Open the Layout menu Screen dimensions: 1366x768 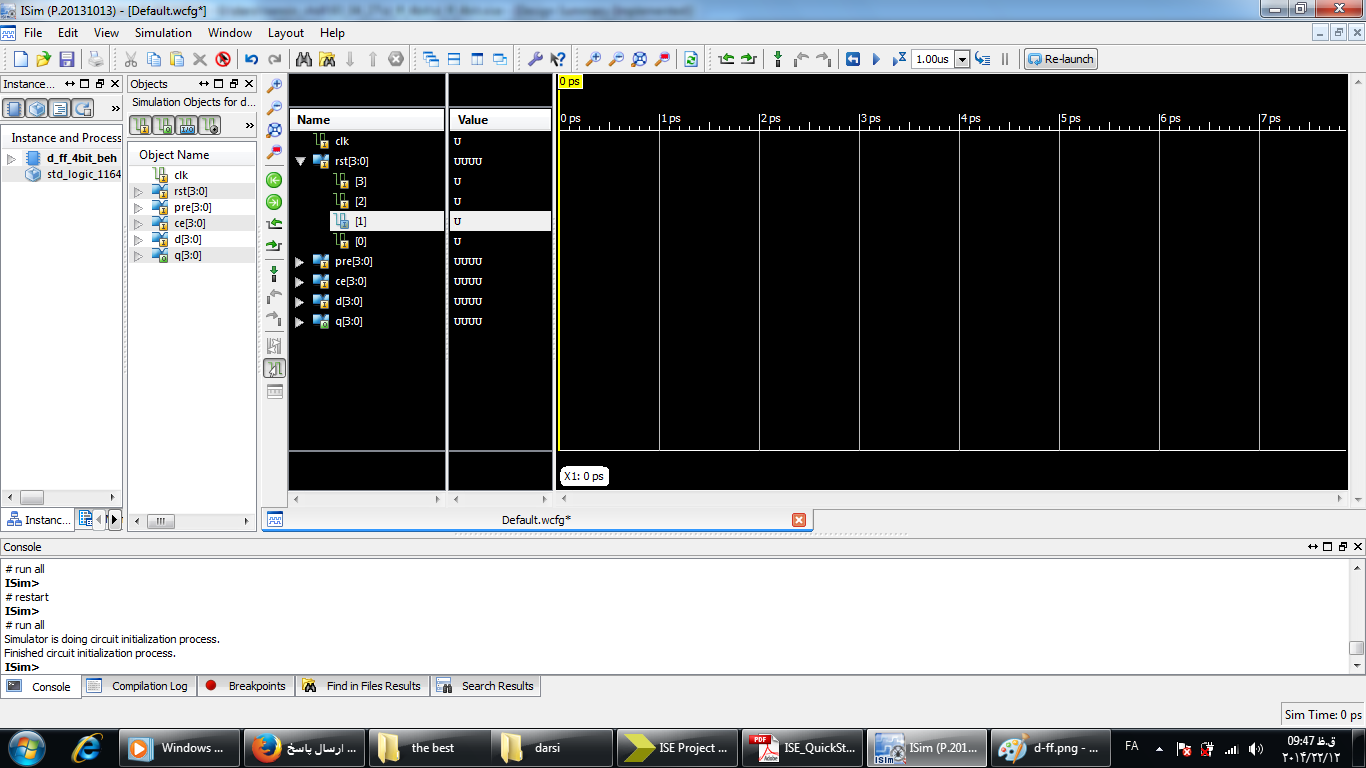(286, 33)
